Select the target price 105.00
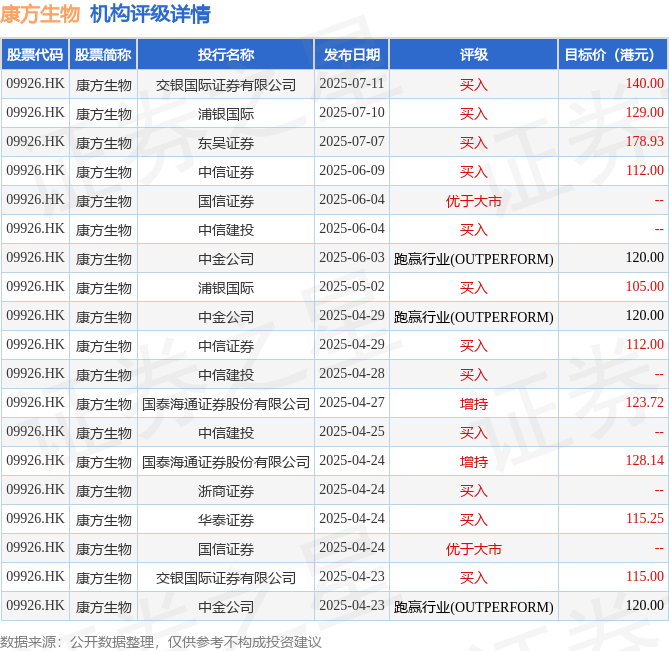This screenshot has height=651, width=669. tap(644, 287)
